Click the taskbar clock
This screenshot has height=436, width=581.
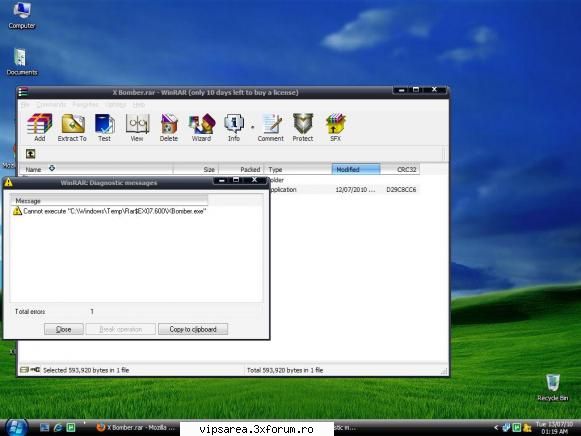click(554, 427)
